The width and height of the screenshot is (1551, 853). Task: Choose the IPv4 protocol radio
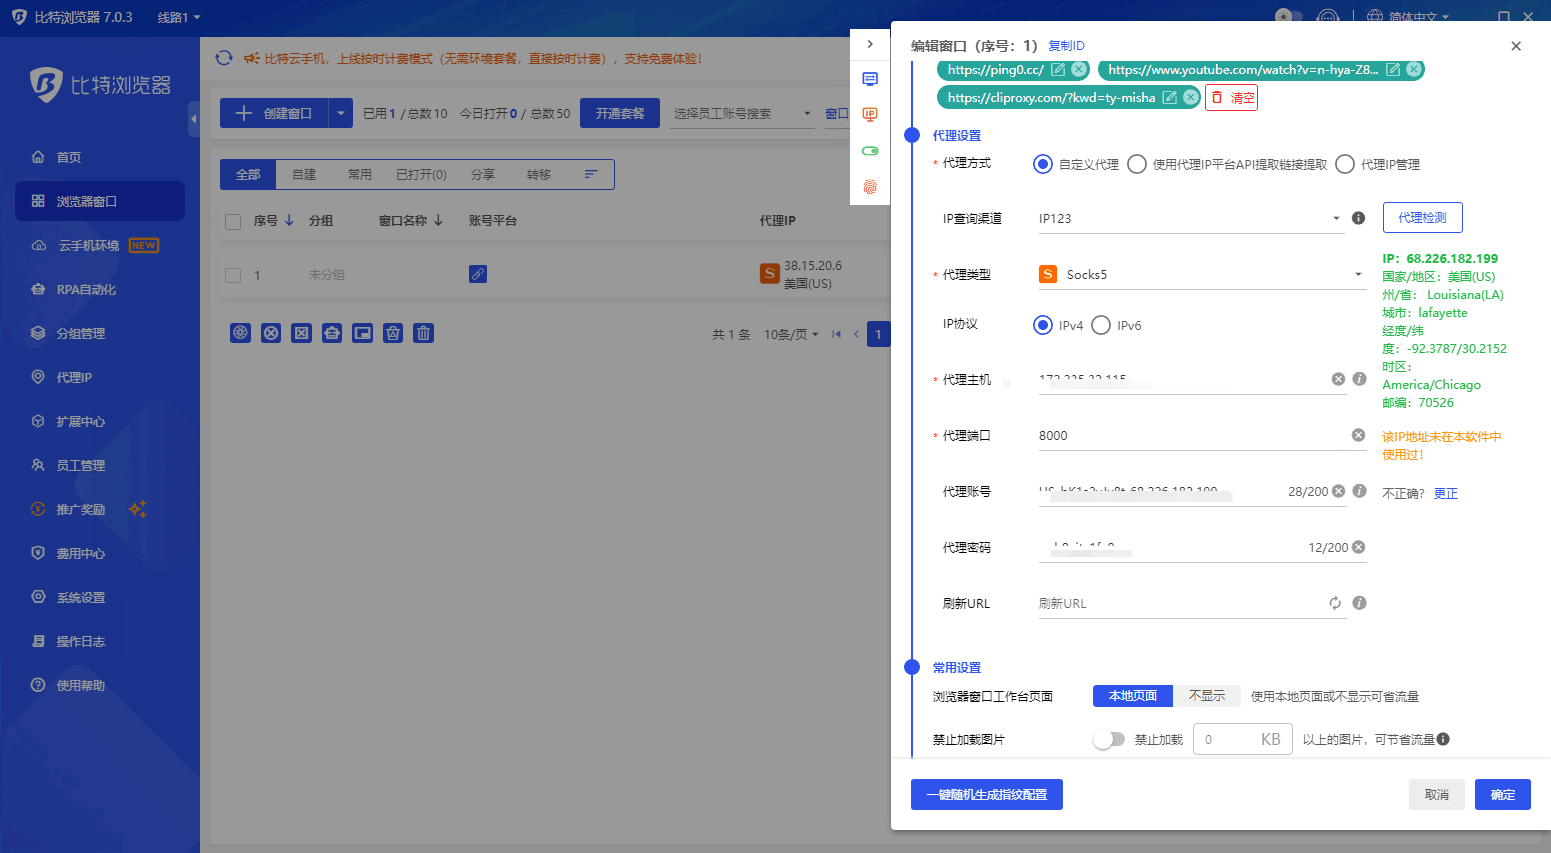click(x=1043, y=325)
